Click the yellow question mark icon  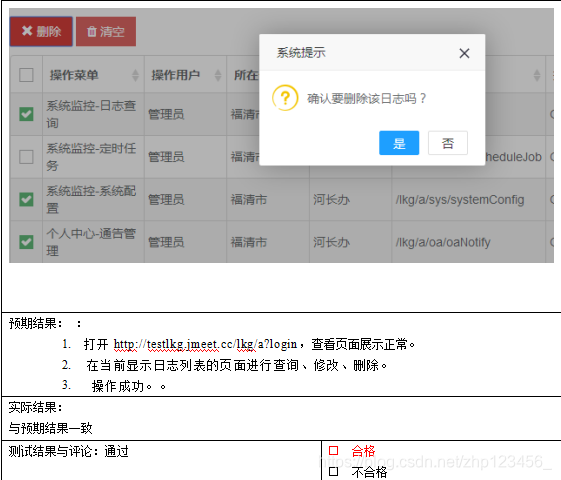tap(285, 98)
